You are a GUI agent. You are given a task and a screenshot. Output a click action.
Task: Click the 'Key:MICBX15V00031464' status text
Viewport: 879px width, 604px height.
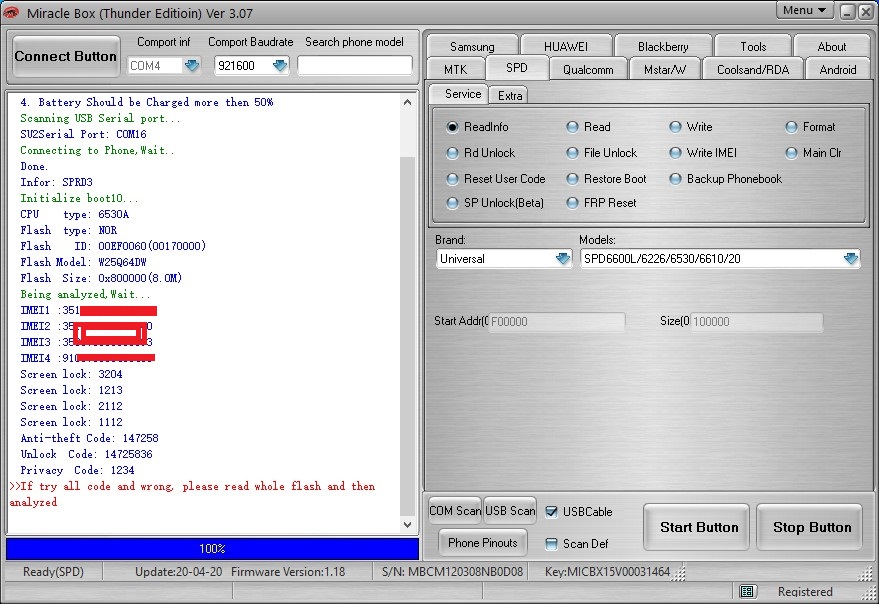[x=608, y=571]
